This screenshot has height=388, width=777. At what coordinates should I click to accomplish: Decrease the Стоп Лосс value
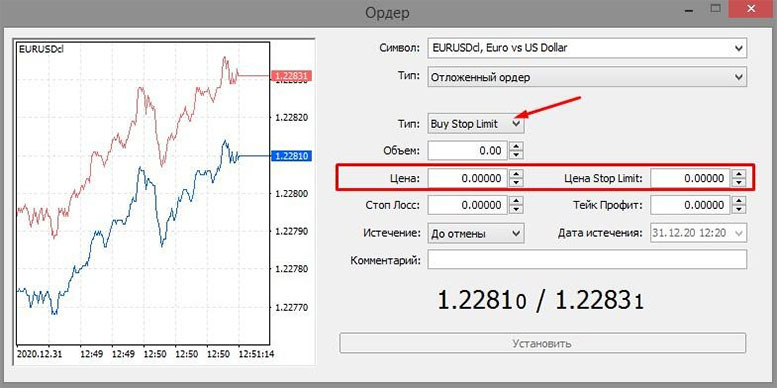(x=516, y=209)
